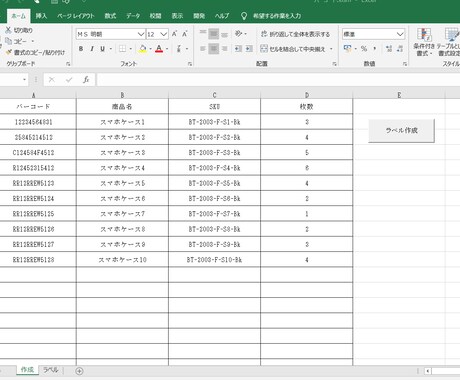Select the column C header
The width and height of the screenshot is (460, 380).
click(x=214, y=95)
